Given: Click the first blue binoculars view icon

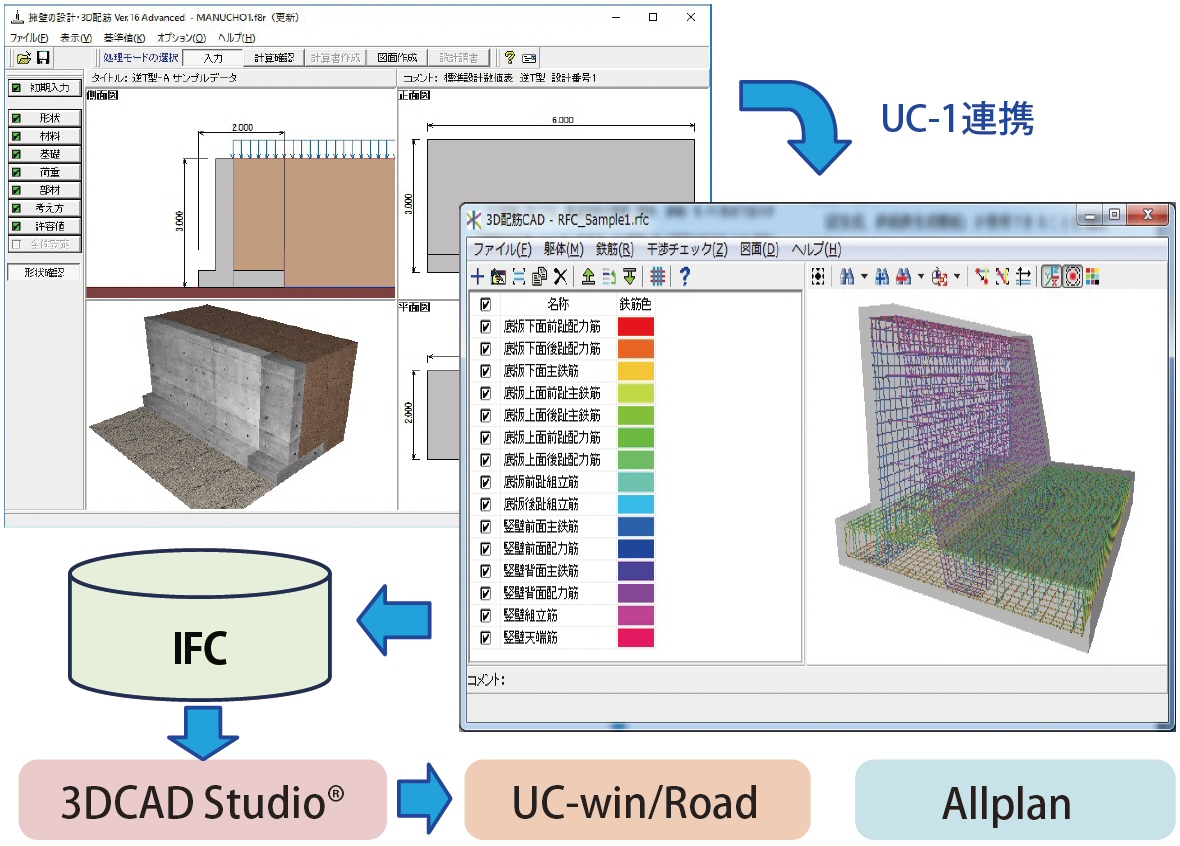Looking at the screenshot, I should (847, 277).
